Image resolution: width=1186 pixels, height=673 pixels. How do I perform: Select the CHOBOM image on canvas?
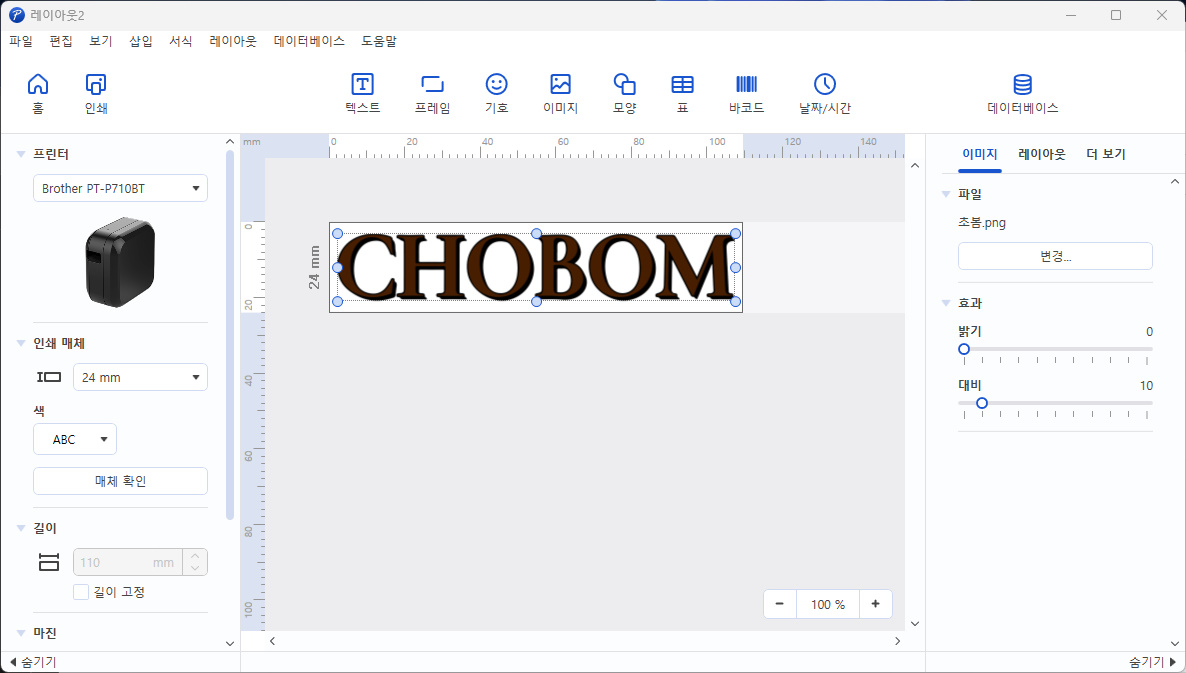(x=536, y=268)
